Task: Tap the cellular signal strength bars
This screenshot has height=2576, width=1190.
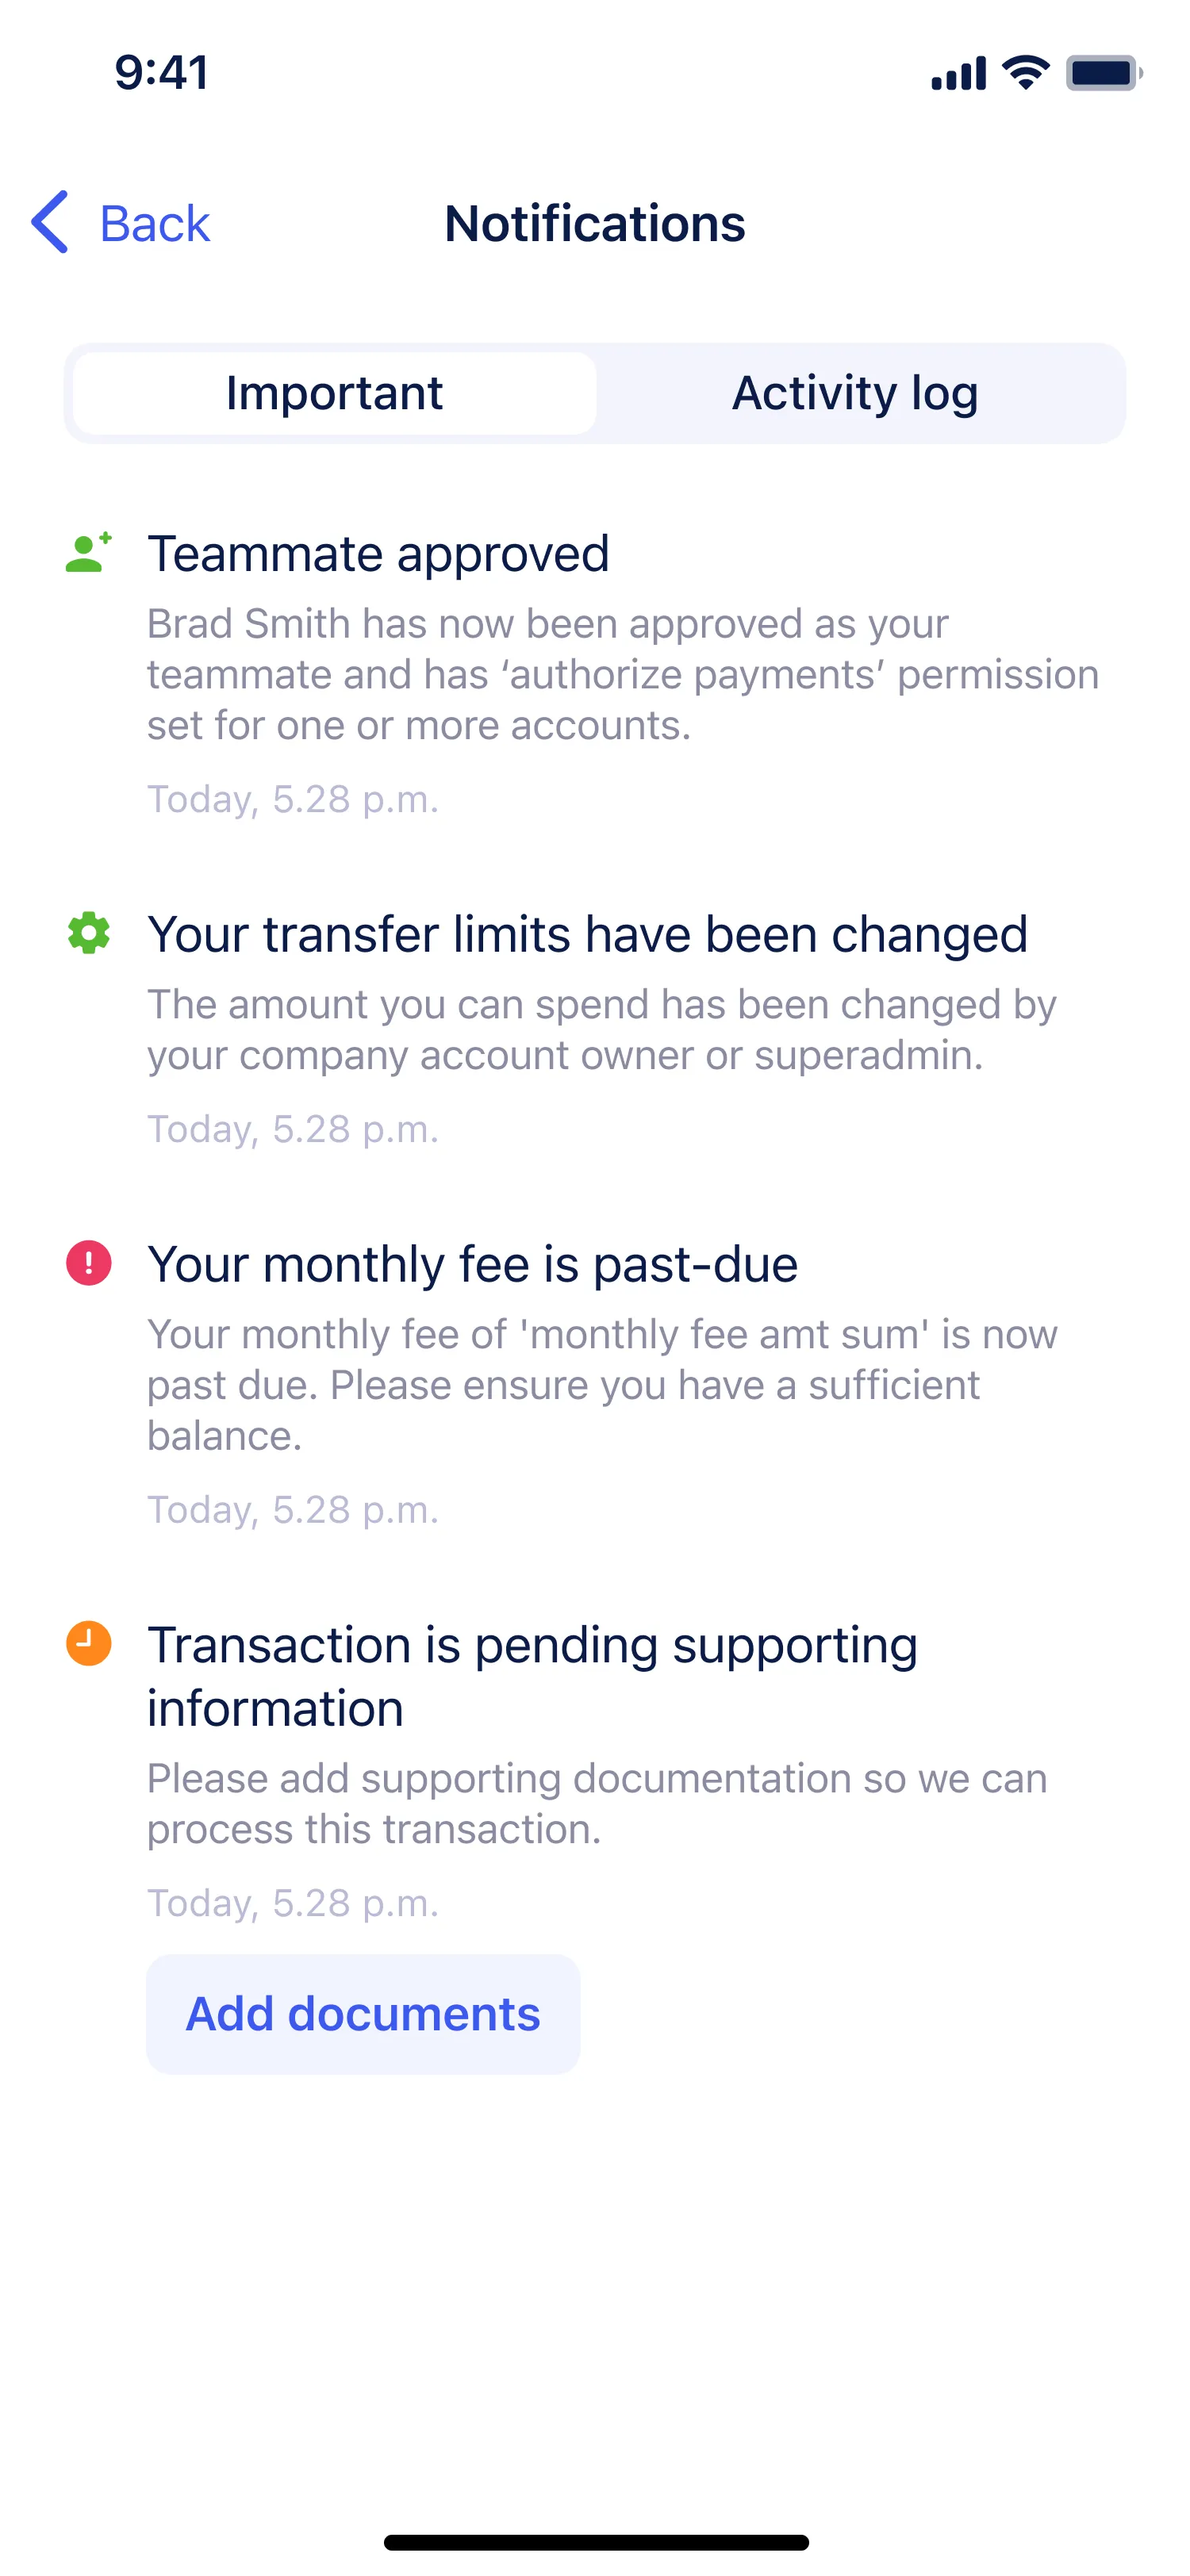Action: pos(958,73)
